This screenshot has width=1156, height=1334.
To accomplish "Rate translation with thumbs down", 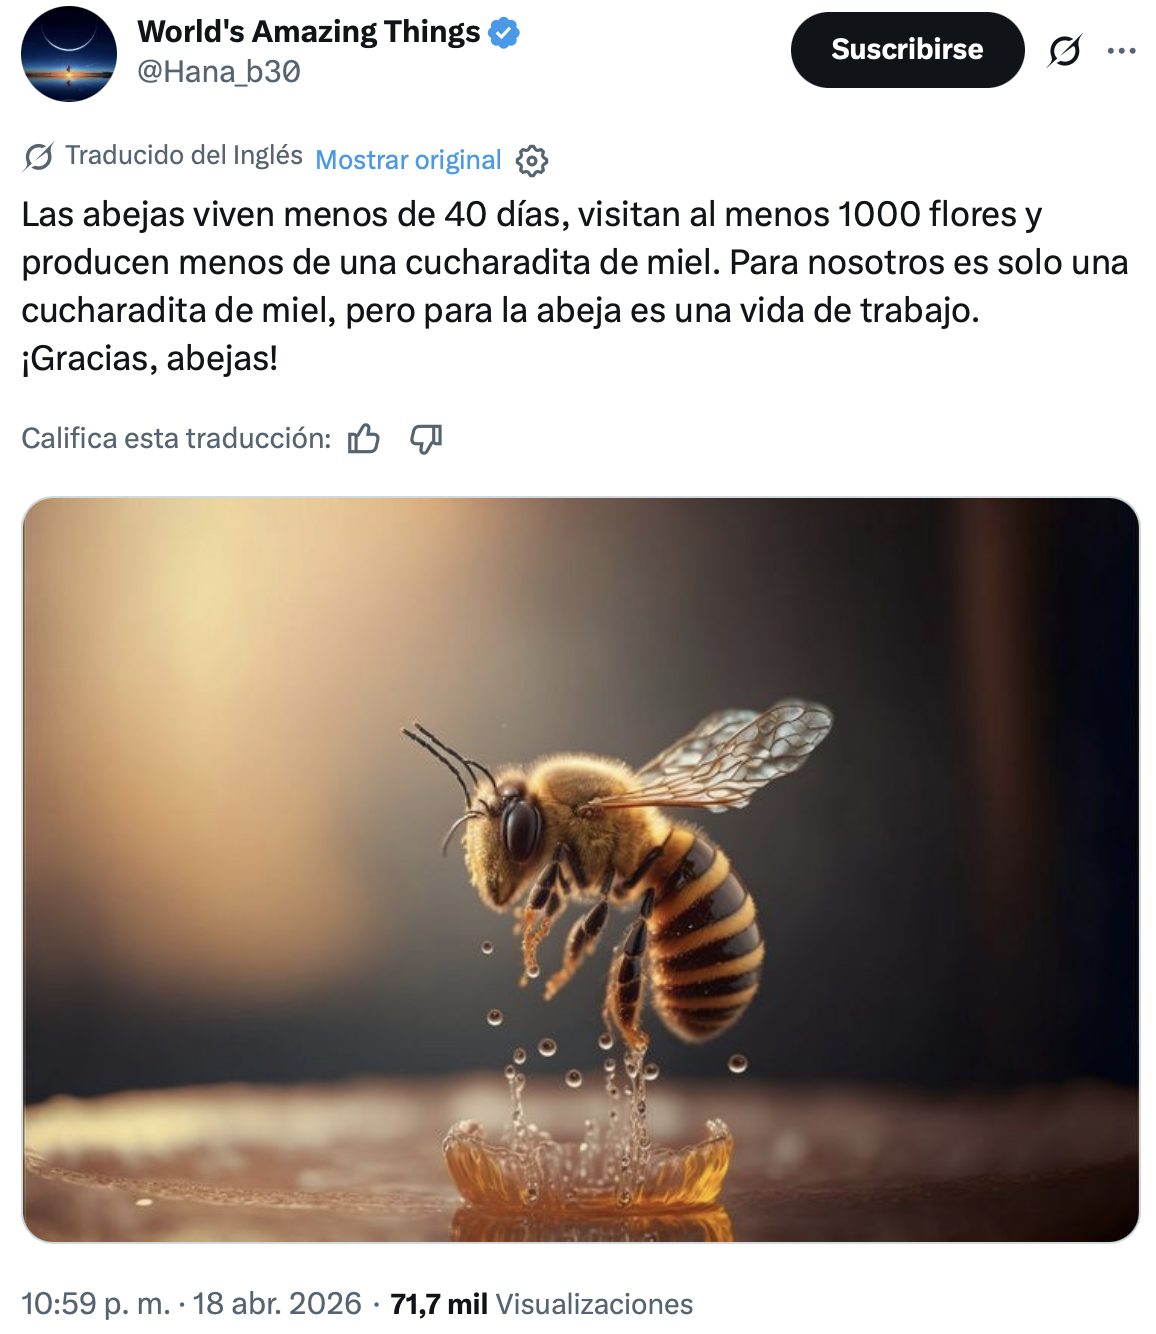I will coord(426,438).
